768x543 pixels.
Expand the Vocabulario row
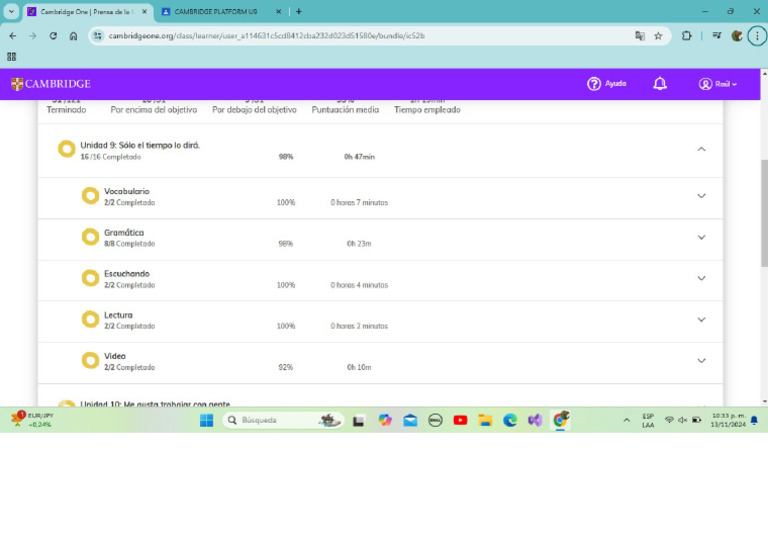701,196
